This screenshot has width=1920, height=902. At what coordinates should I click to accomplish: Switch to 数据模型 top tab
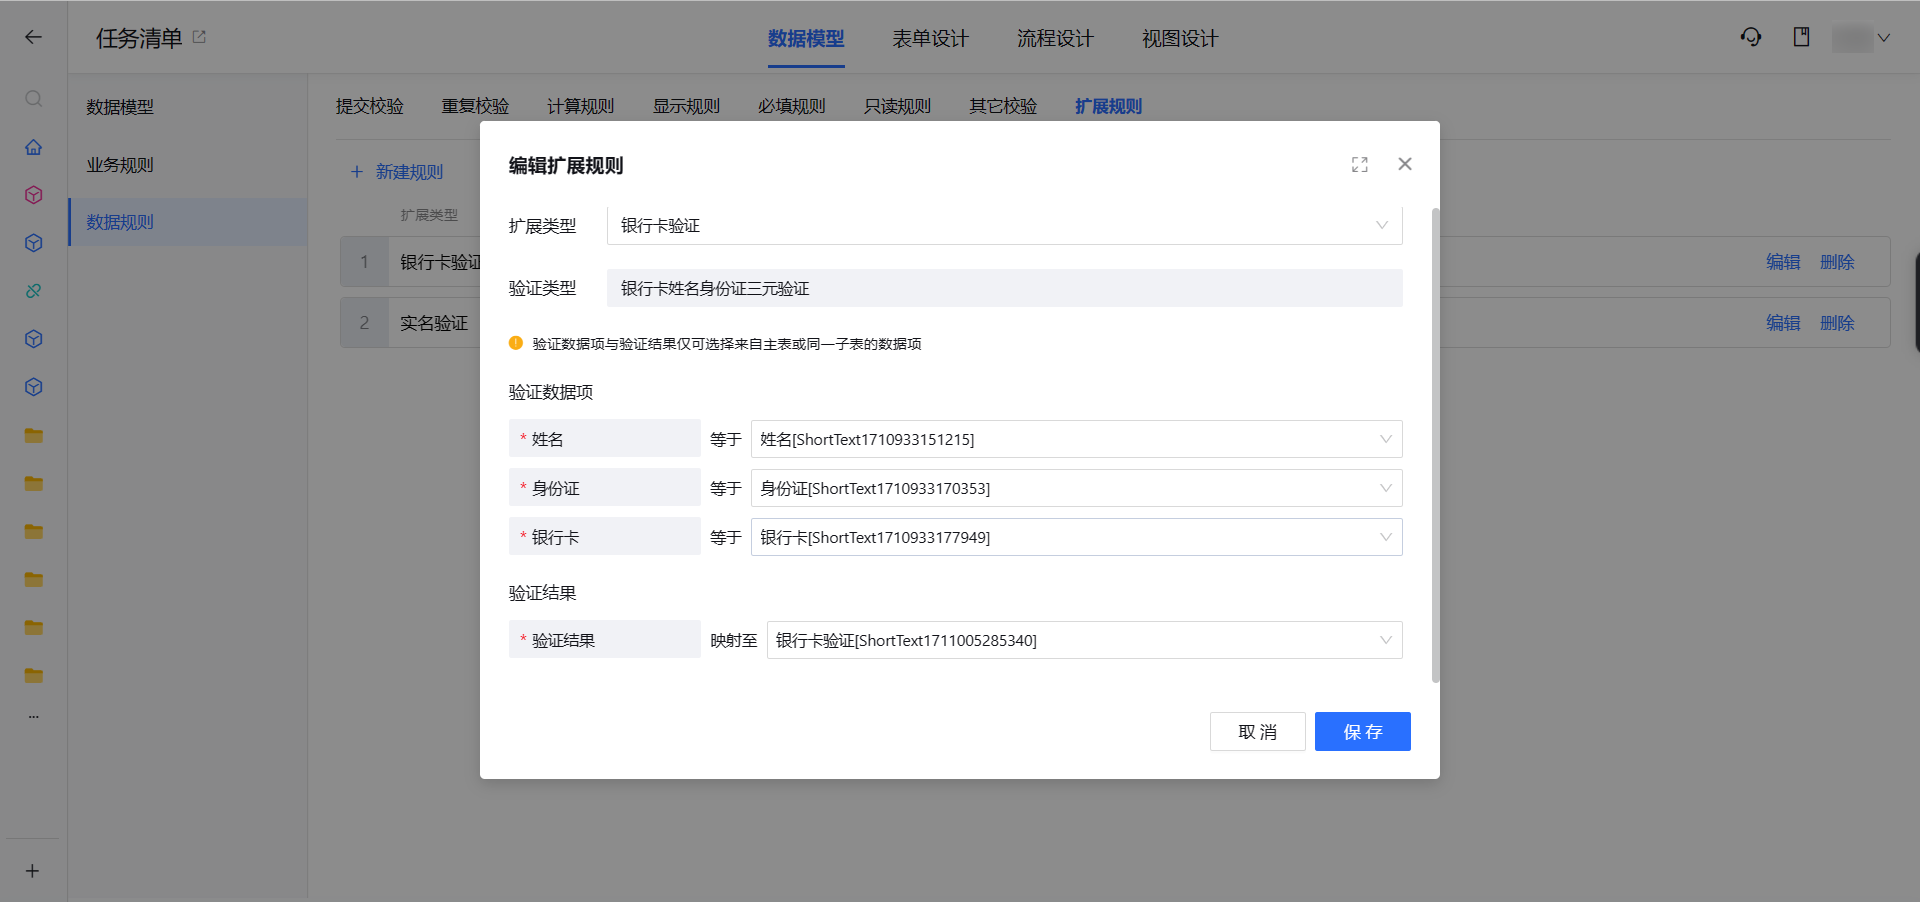tap(806, 38)
